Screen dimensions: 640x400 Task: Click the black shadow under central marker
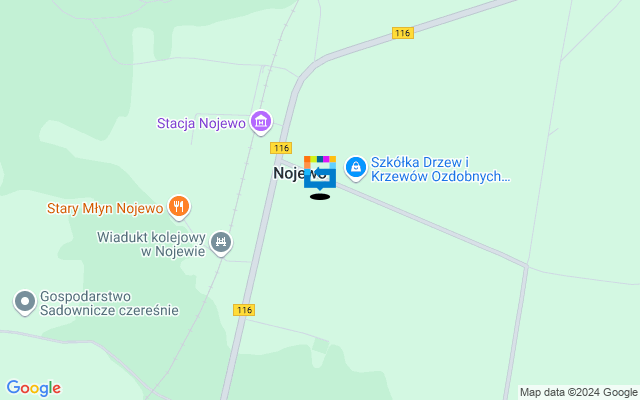320,197
